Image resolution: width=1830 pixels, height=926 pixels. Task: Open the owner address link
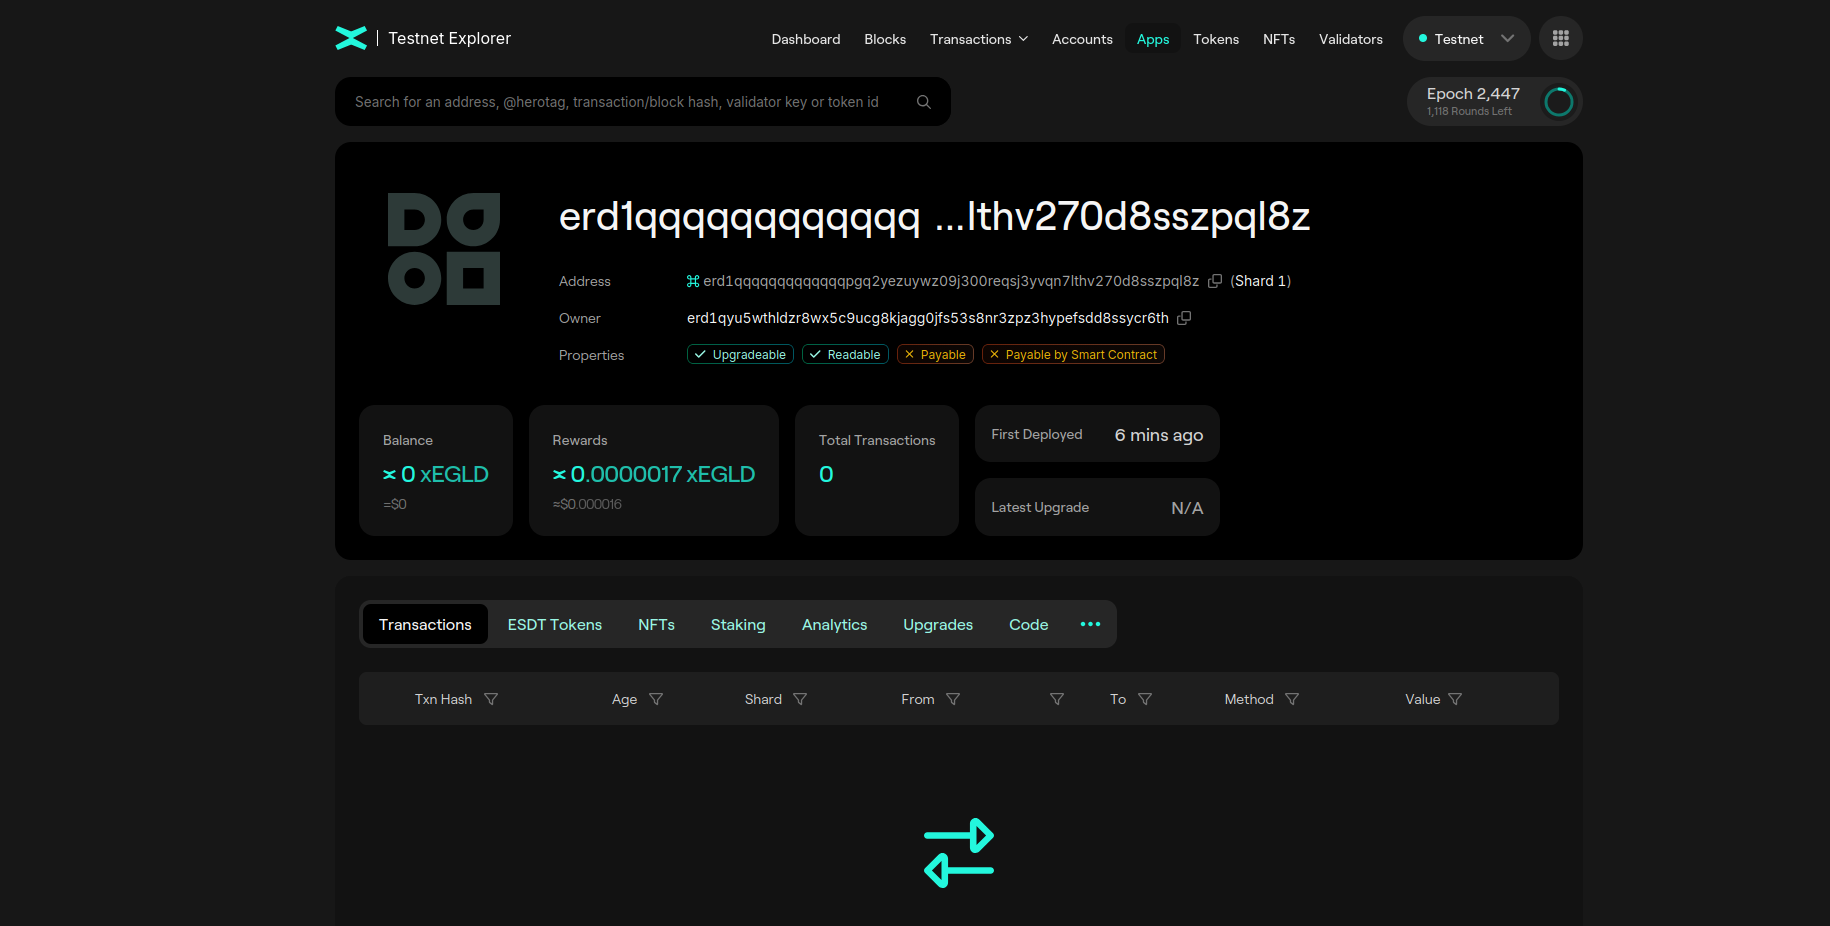coord(926,317)
